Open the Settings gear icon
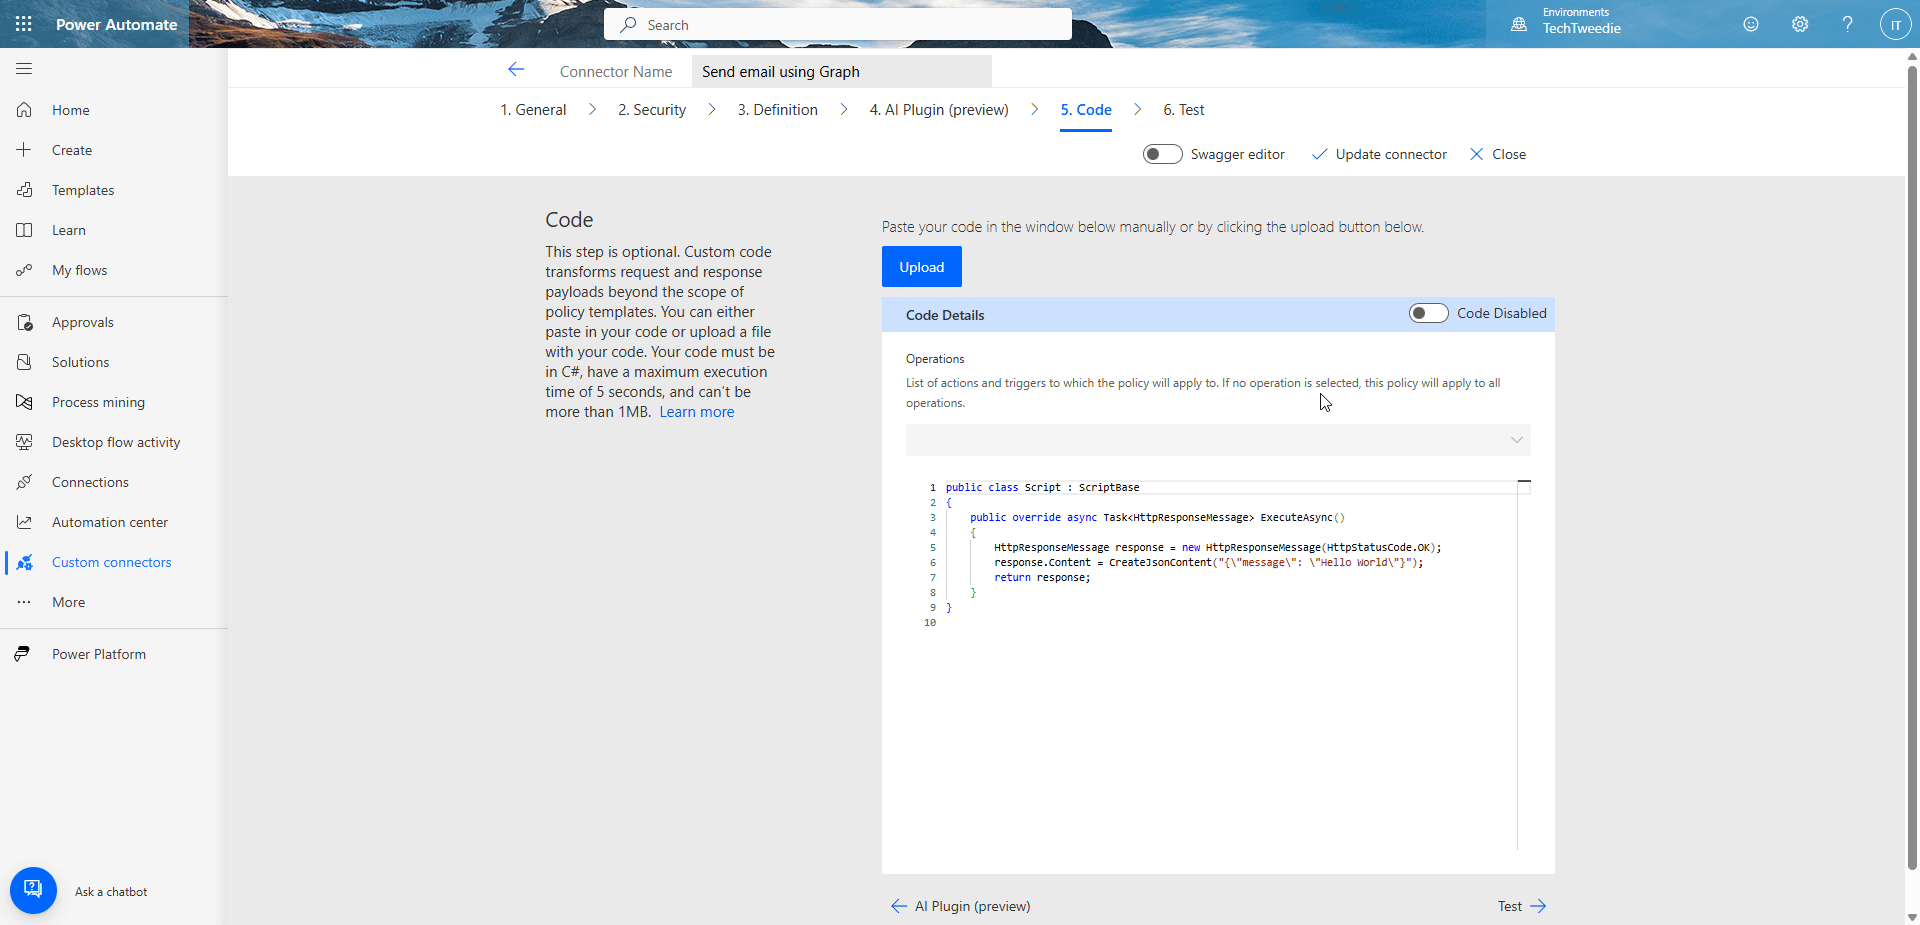1920x925 pixels. [1799, 24]
